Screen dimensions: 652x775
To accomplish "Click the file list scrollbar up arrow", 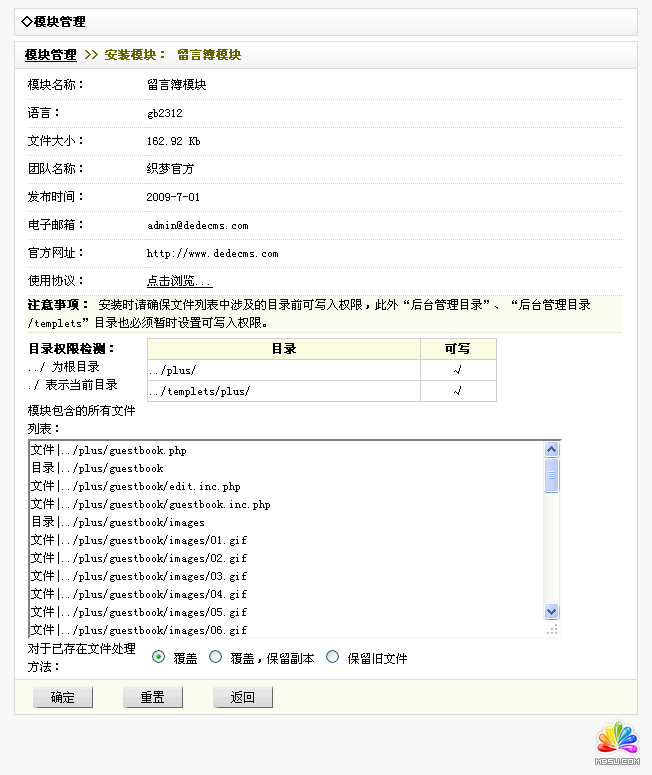I will [551, 451].
